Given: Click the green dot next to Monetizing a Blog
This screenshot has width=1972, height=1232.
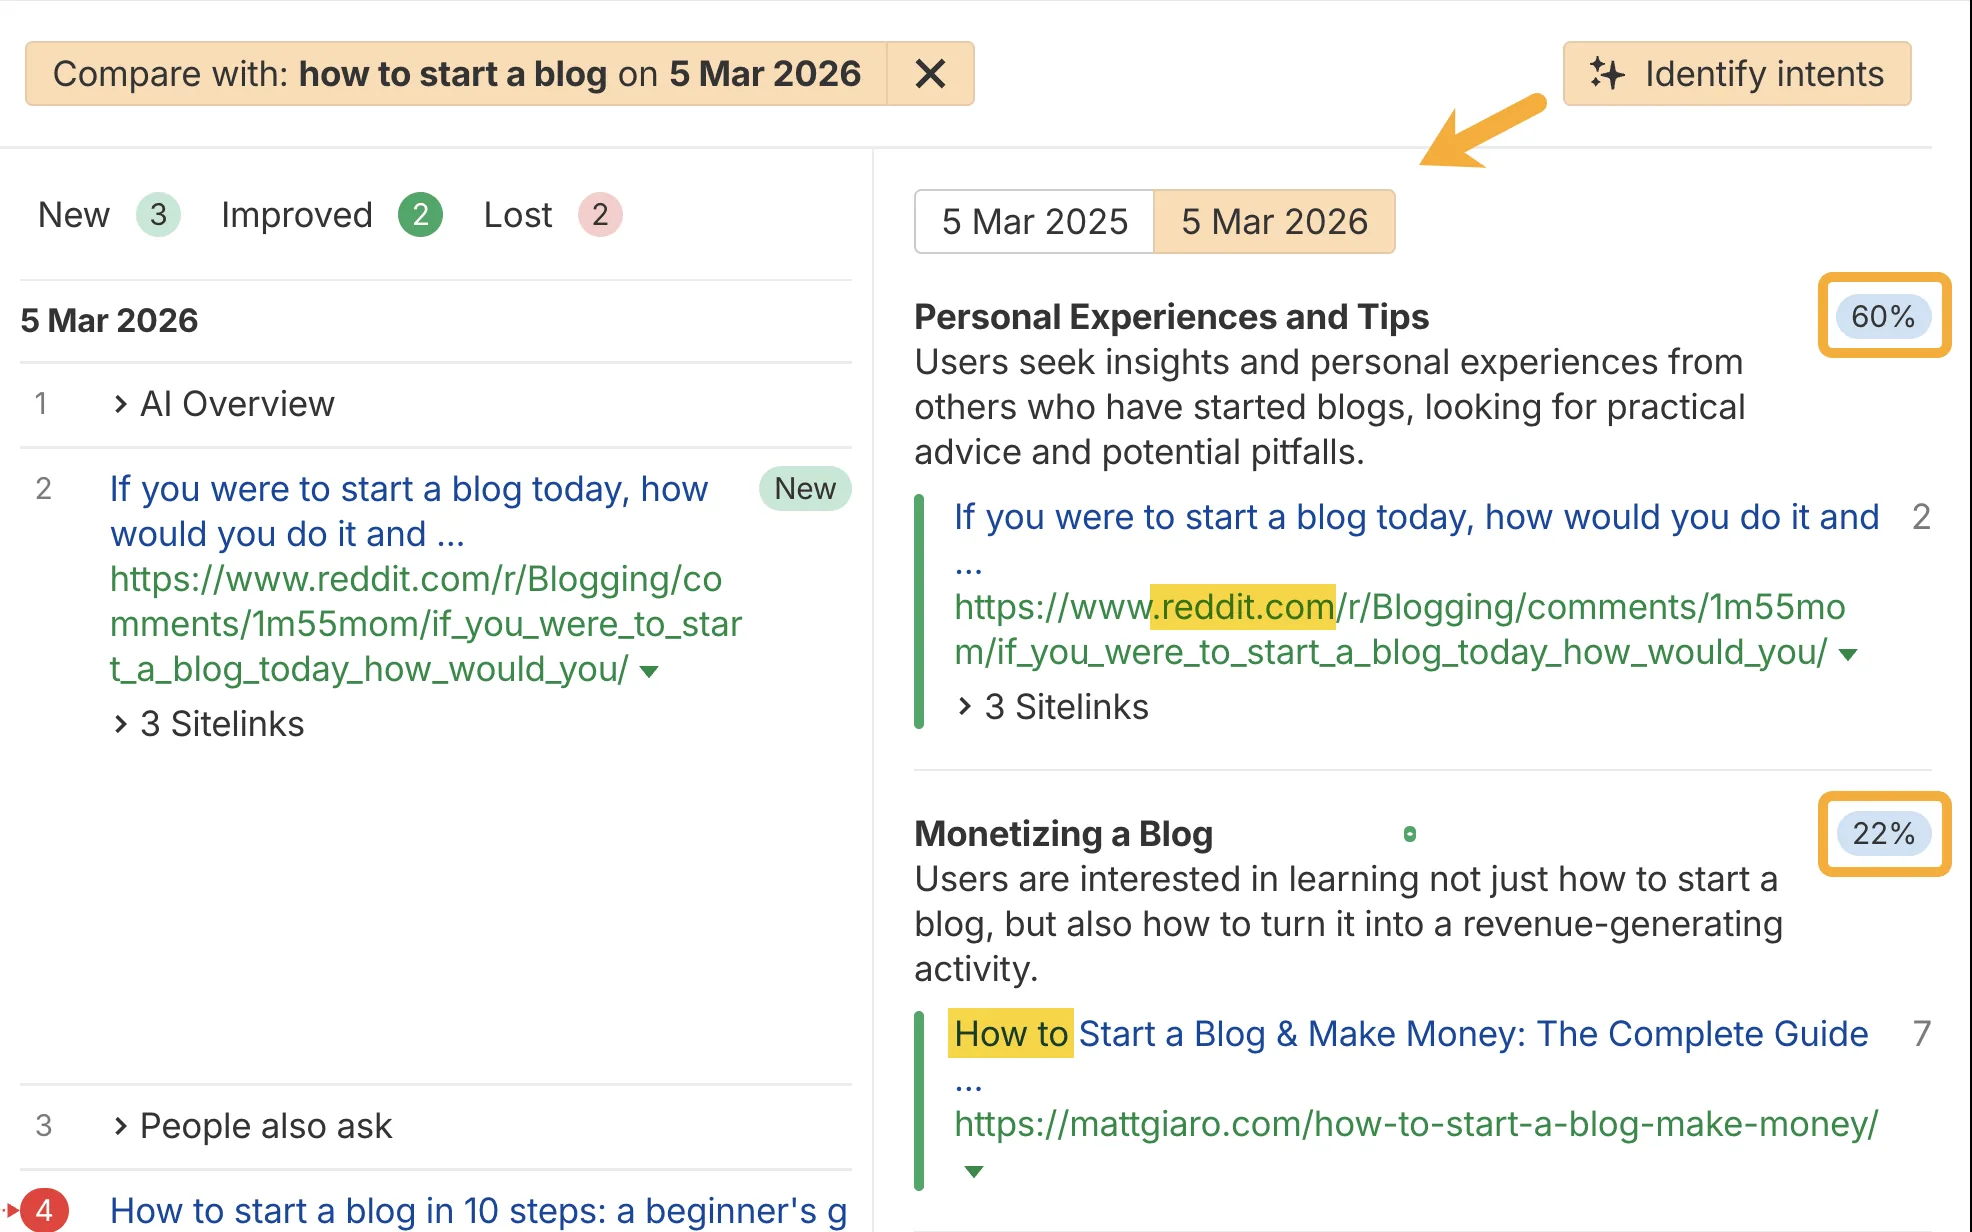Looking at the screenshot, I should pos(1410,833).
